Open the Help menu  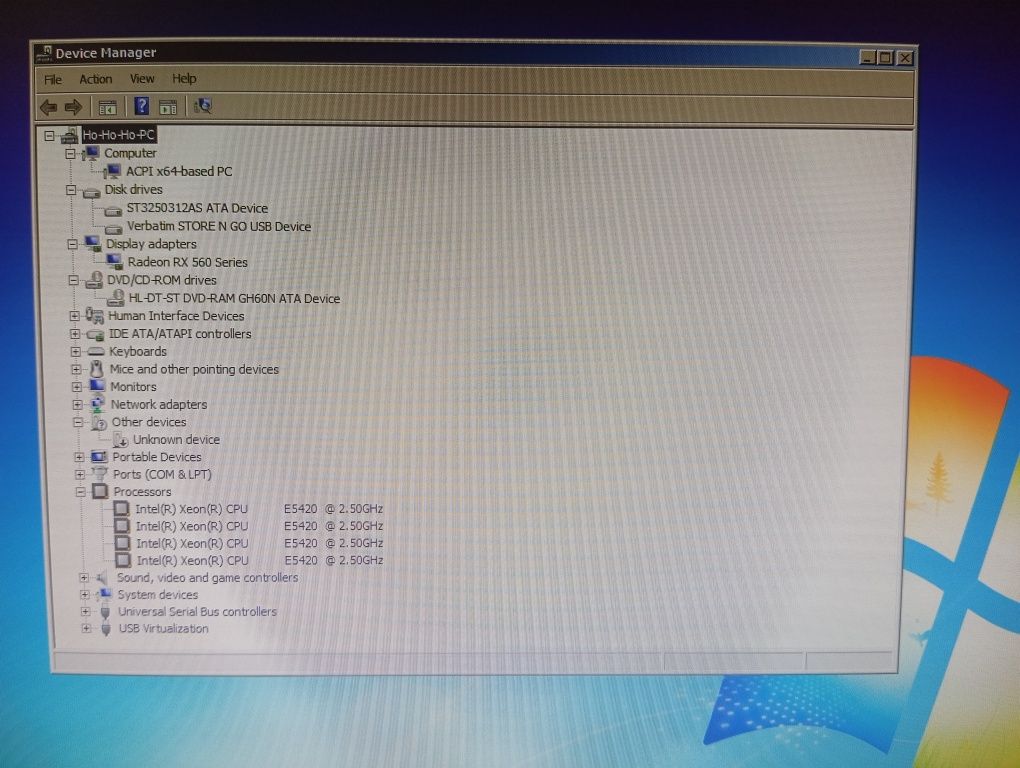(x=184, y=79)
